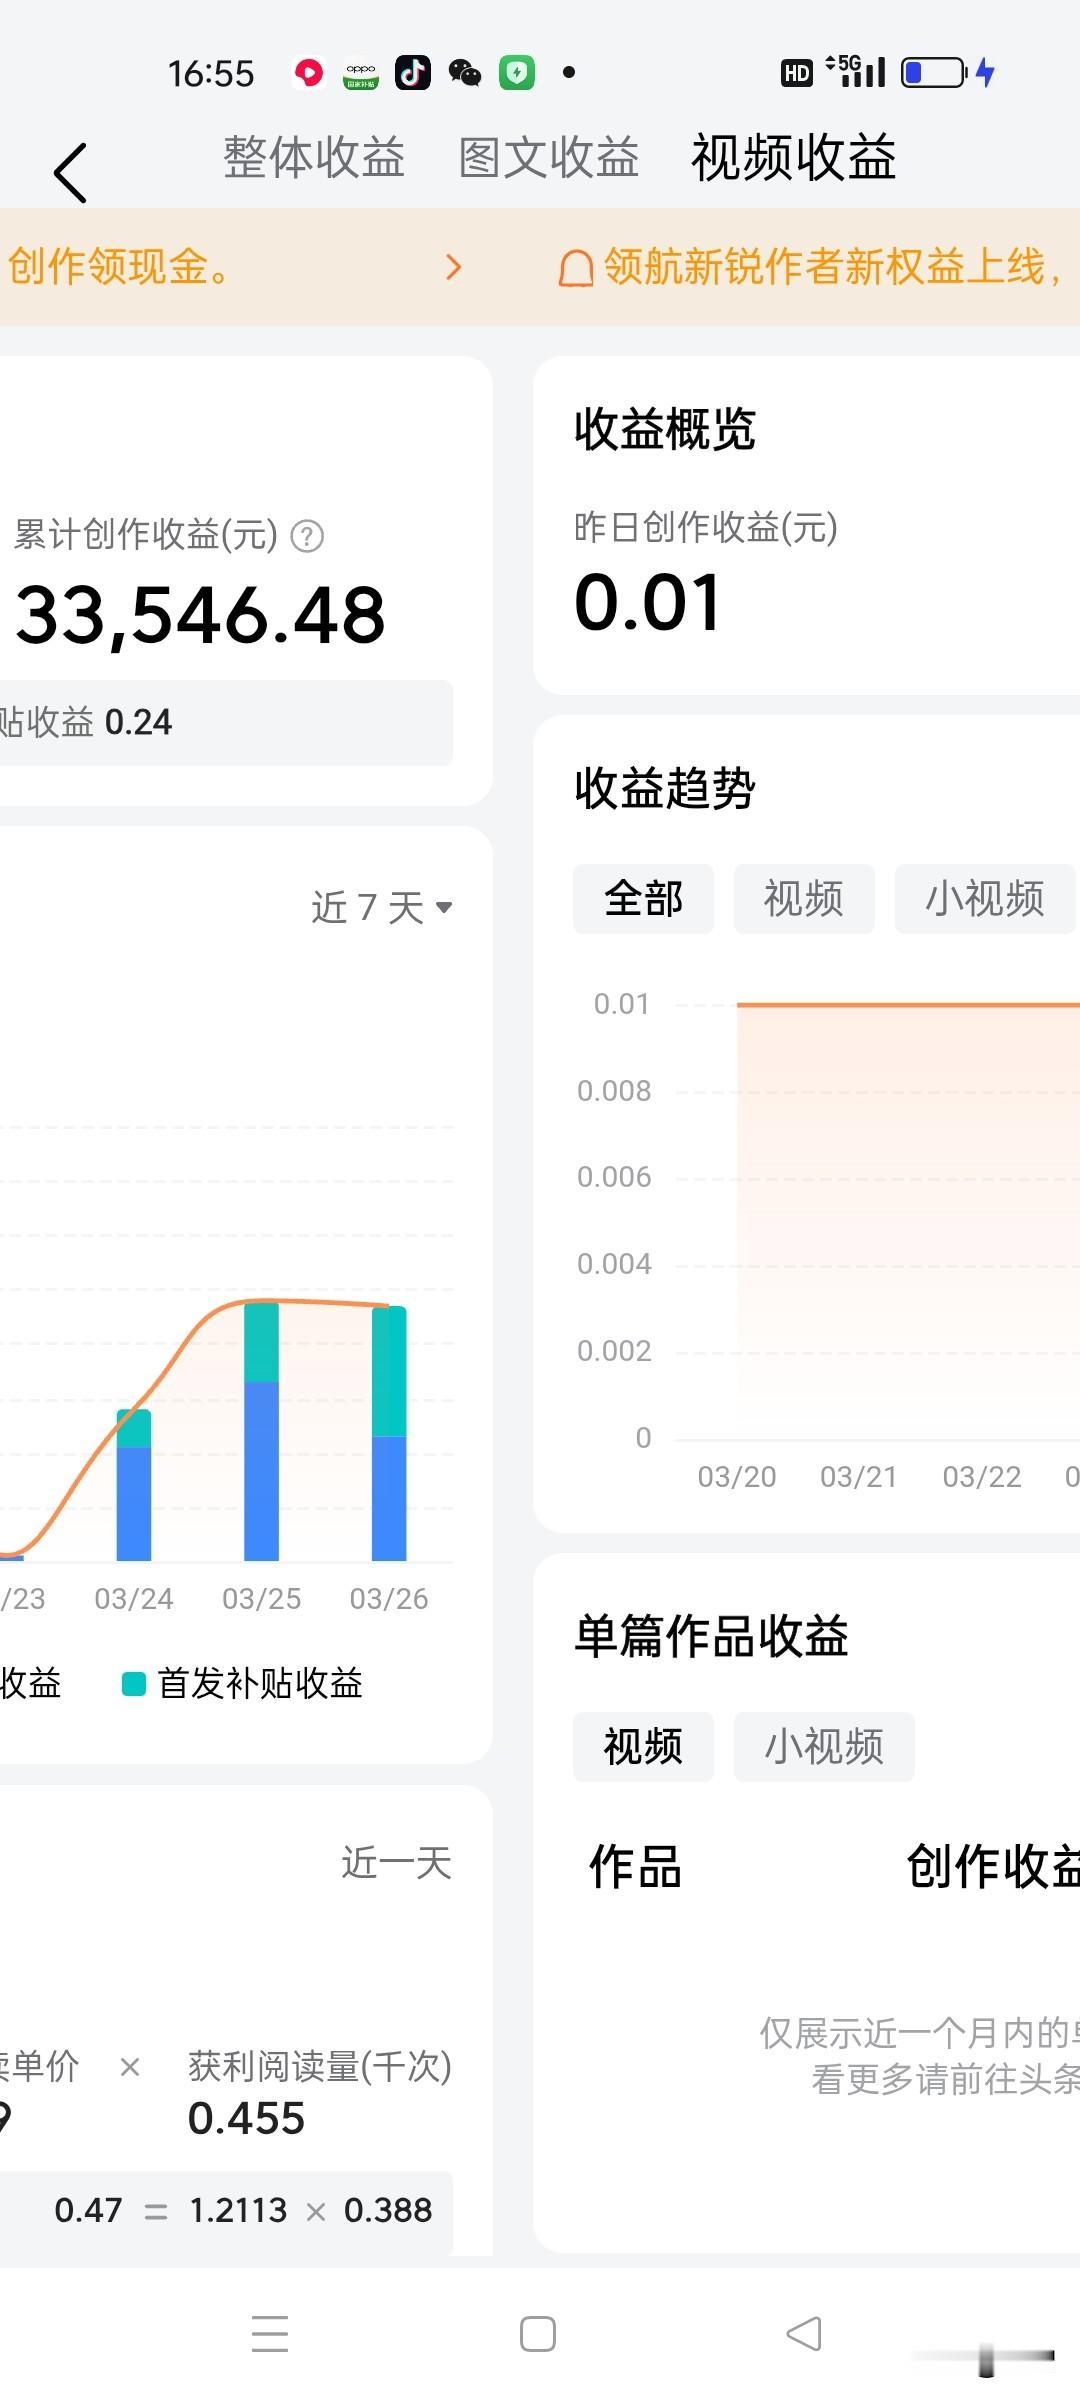The width and height of the screenshot is (1080, 2400).
Task: Open the Douyin icon in status bar
Action: tap(413, 72)
